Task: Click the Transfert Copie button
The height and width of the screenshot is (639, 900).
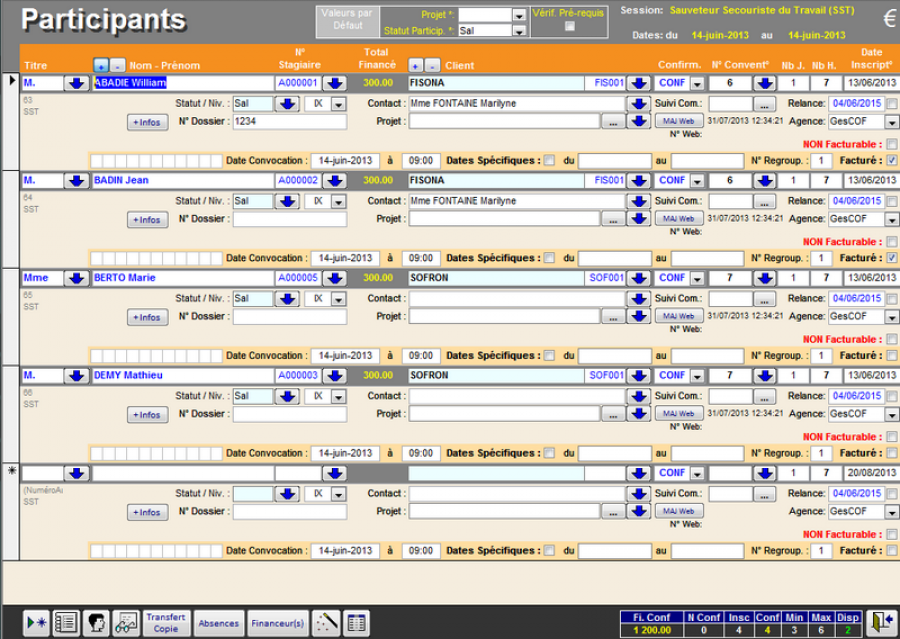Action: click(x=166, y=623)
